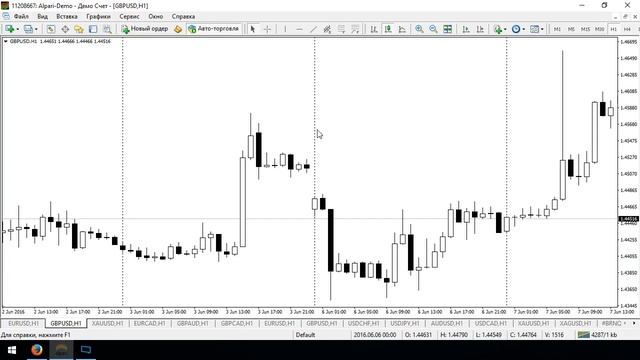The width and height of the screenshot is (640, 360).
Task: Open the Windows Start button
Action: pos(12,350)
